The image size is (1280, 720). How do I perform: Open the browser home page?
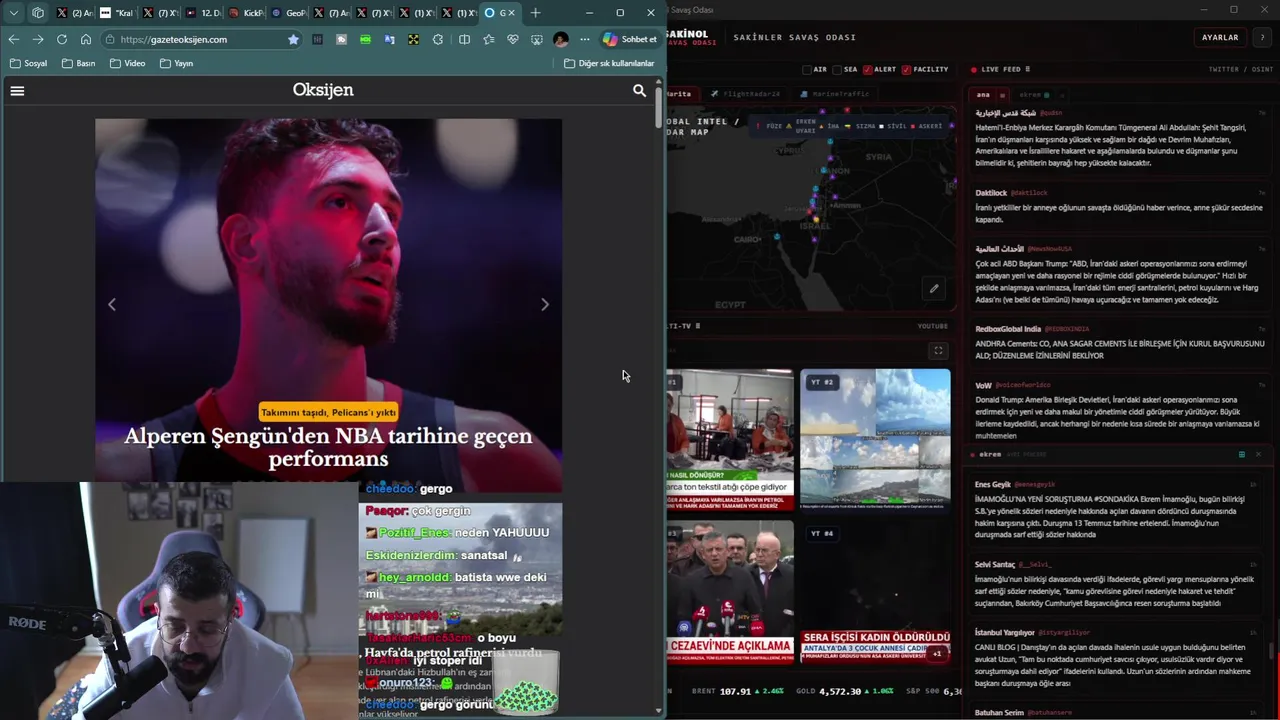86,39
